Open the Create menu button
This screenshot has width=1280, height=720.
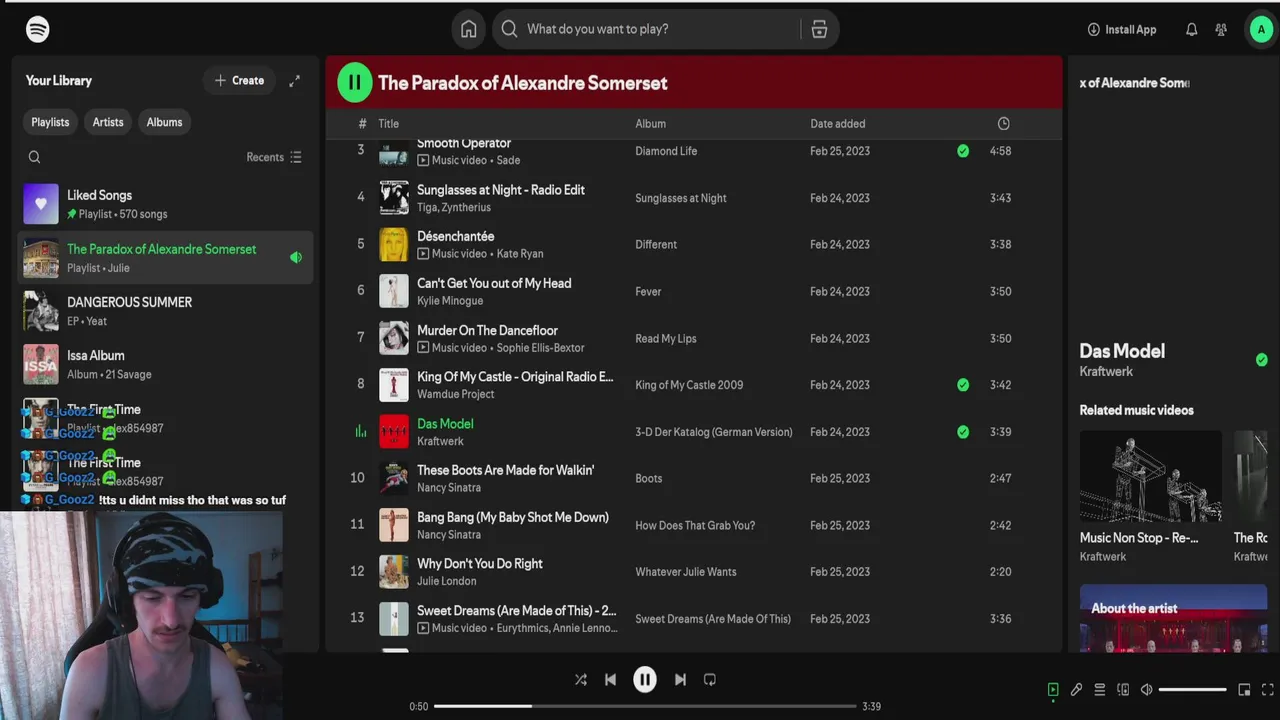(x=240, y=81)
